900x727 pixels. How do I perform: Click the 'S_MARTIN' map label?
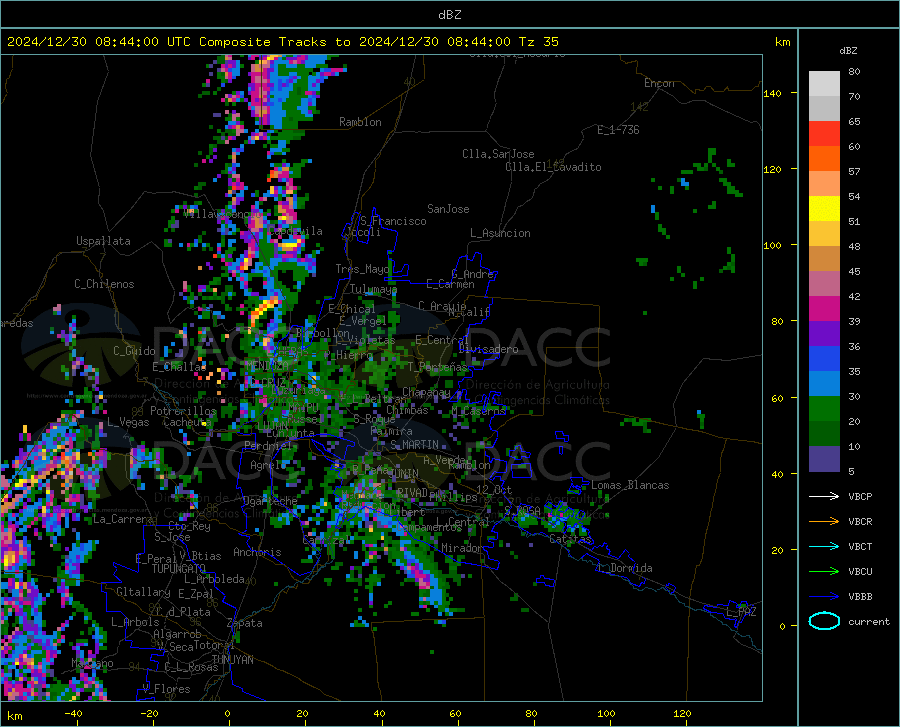[414, 445]
